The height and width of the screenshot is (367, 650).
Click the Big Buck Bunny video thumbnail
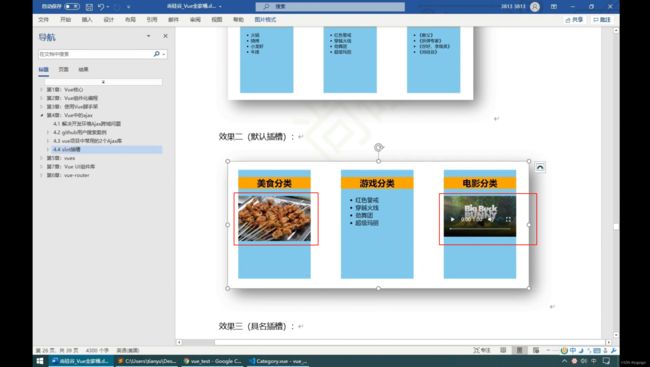point(480,216)
